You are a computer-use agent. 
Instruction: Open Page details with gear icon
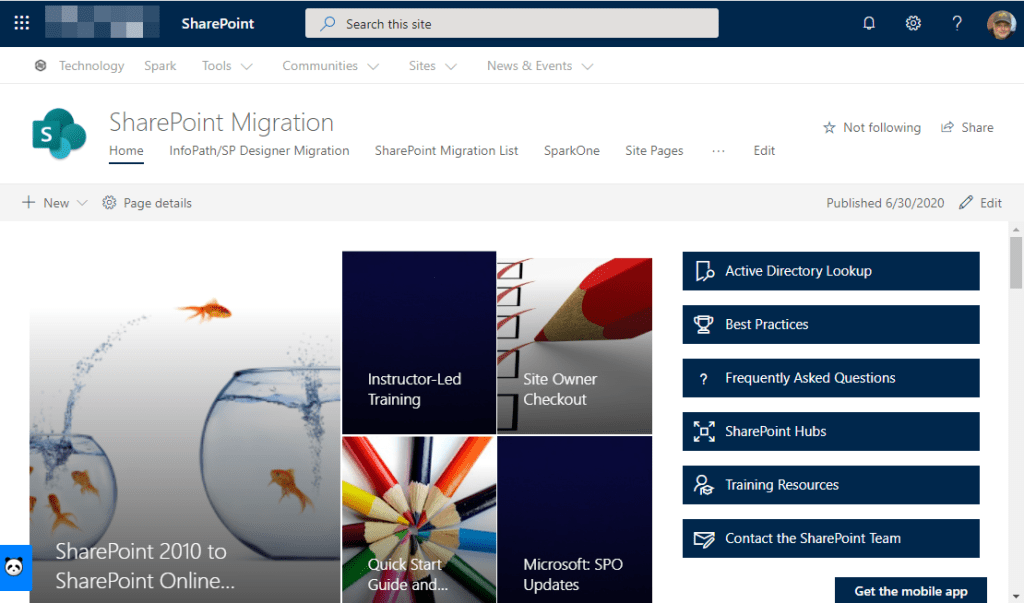pos(147,203)
